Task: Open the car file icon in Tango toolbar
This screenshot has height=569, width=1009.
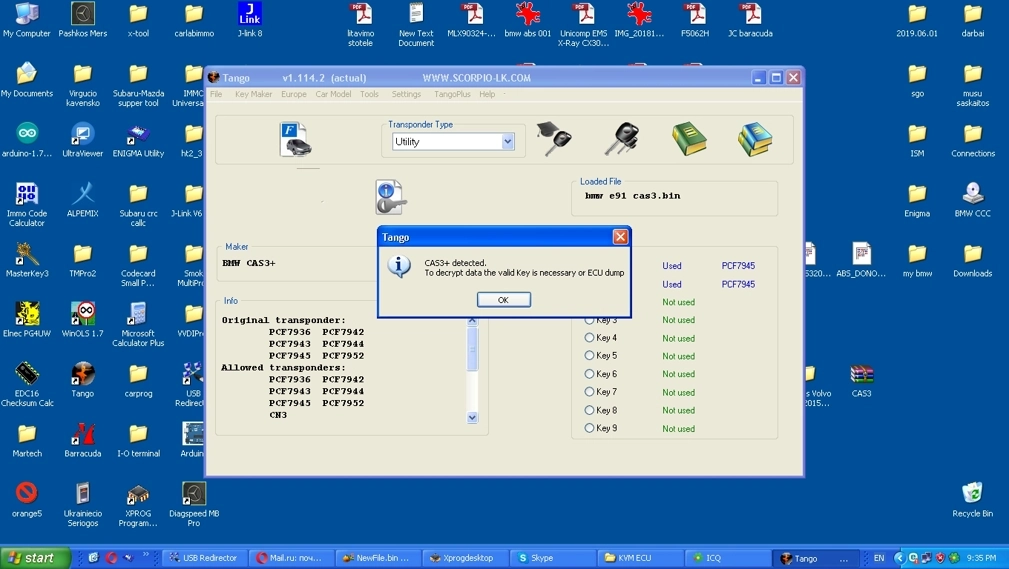Action: click(295, 139)
